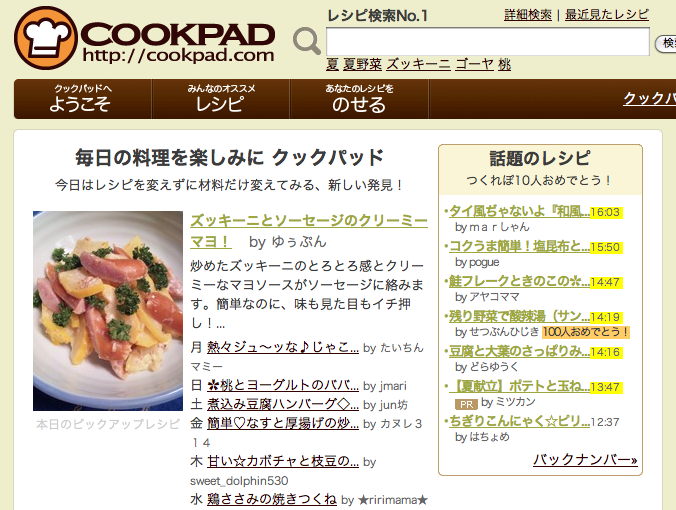Focus the recipe search input box
The width and height of the screenshot is (676, 510).
click(x=488, y=41)
